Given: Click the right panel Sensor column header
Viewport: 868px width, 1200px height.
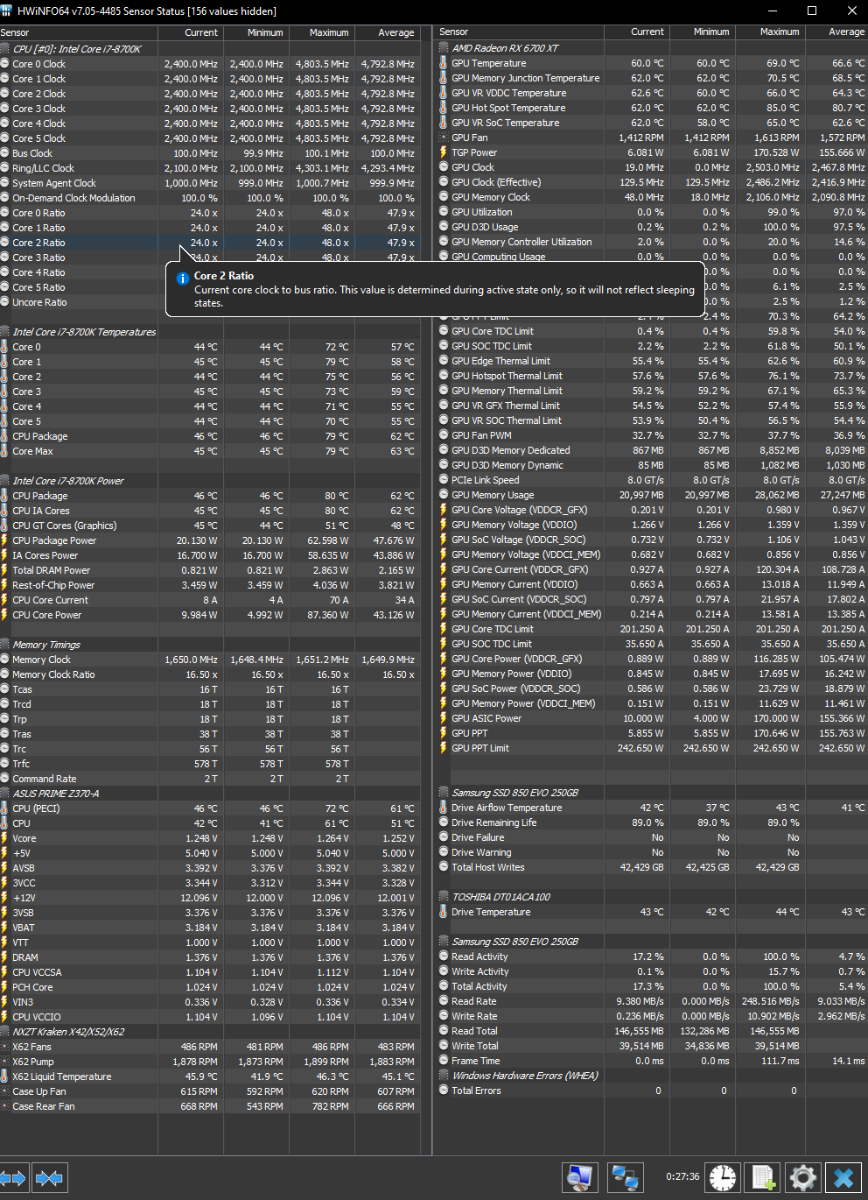Looking at the screenshot, I should click(x=520, y=32).
